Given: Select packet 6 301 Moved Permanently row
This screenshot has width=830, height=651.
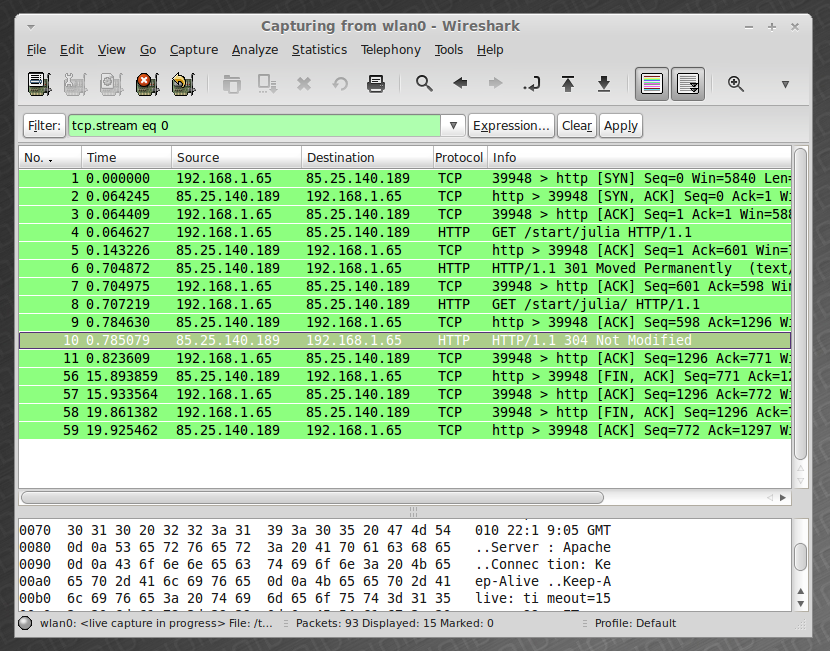Looking at the screenshot, I should tap(405, 268).
